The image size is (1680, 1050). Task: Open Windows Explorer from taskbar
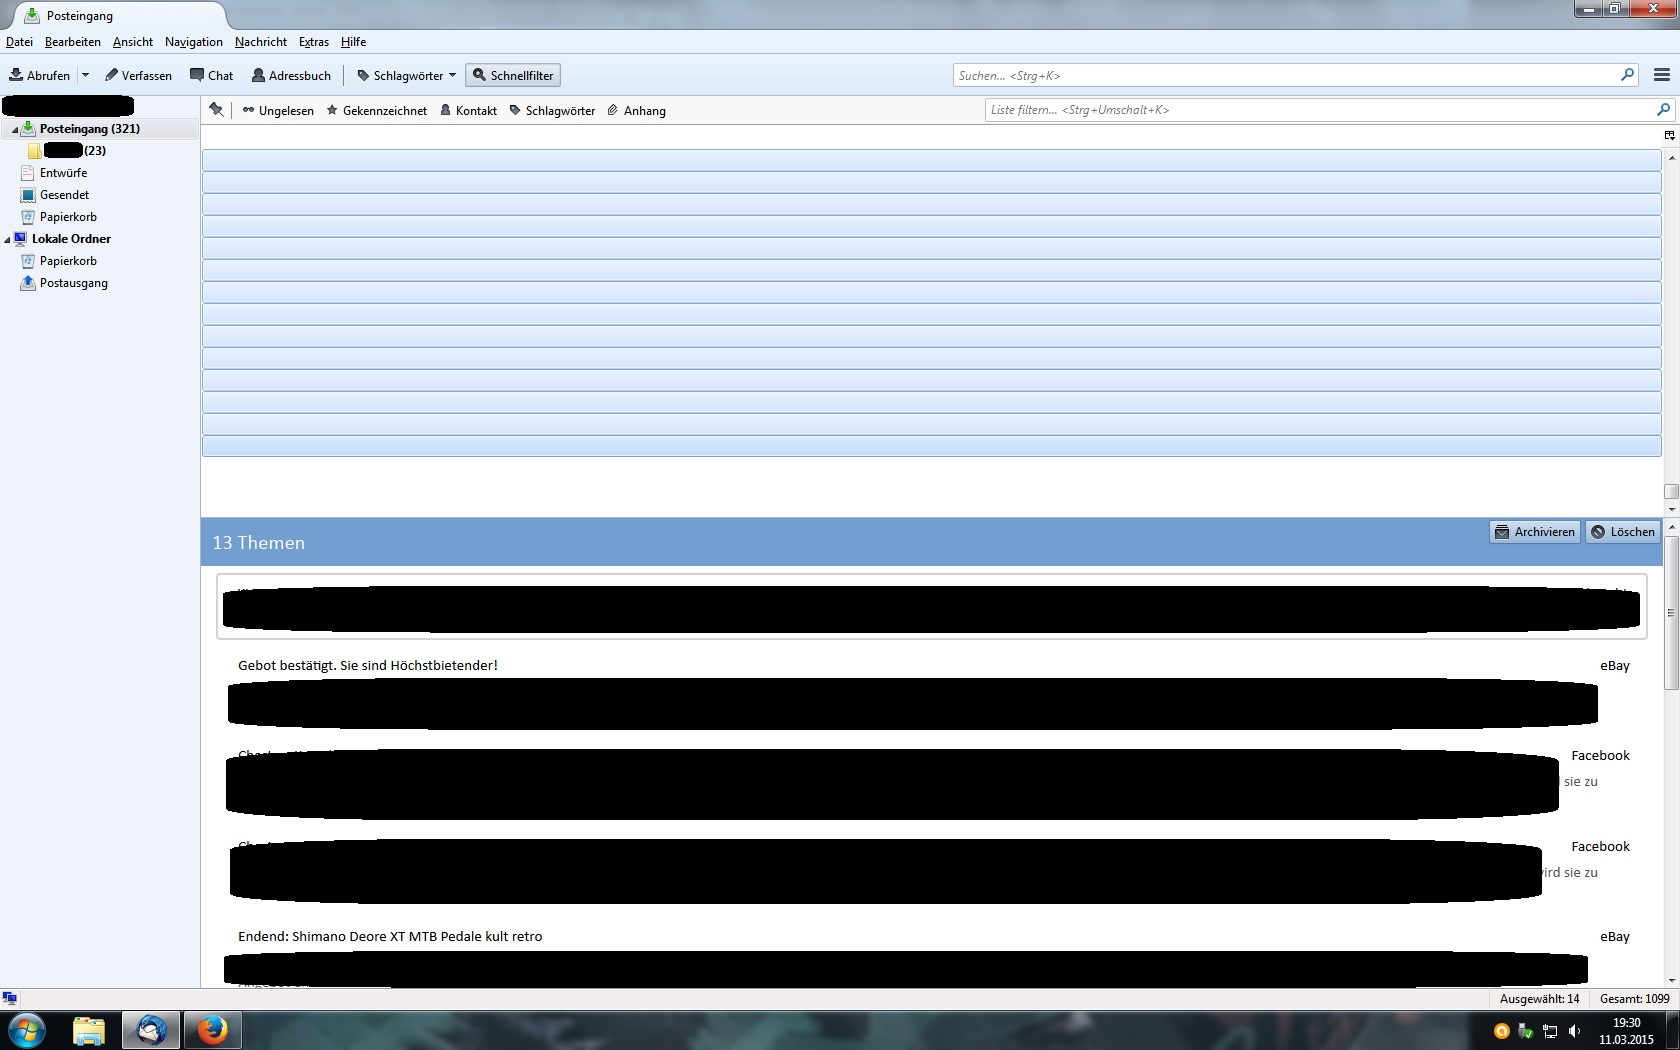pos(89,1030)
